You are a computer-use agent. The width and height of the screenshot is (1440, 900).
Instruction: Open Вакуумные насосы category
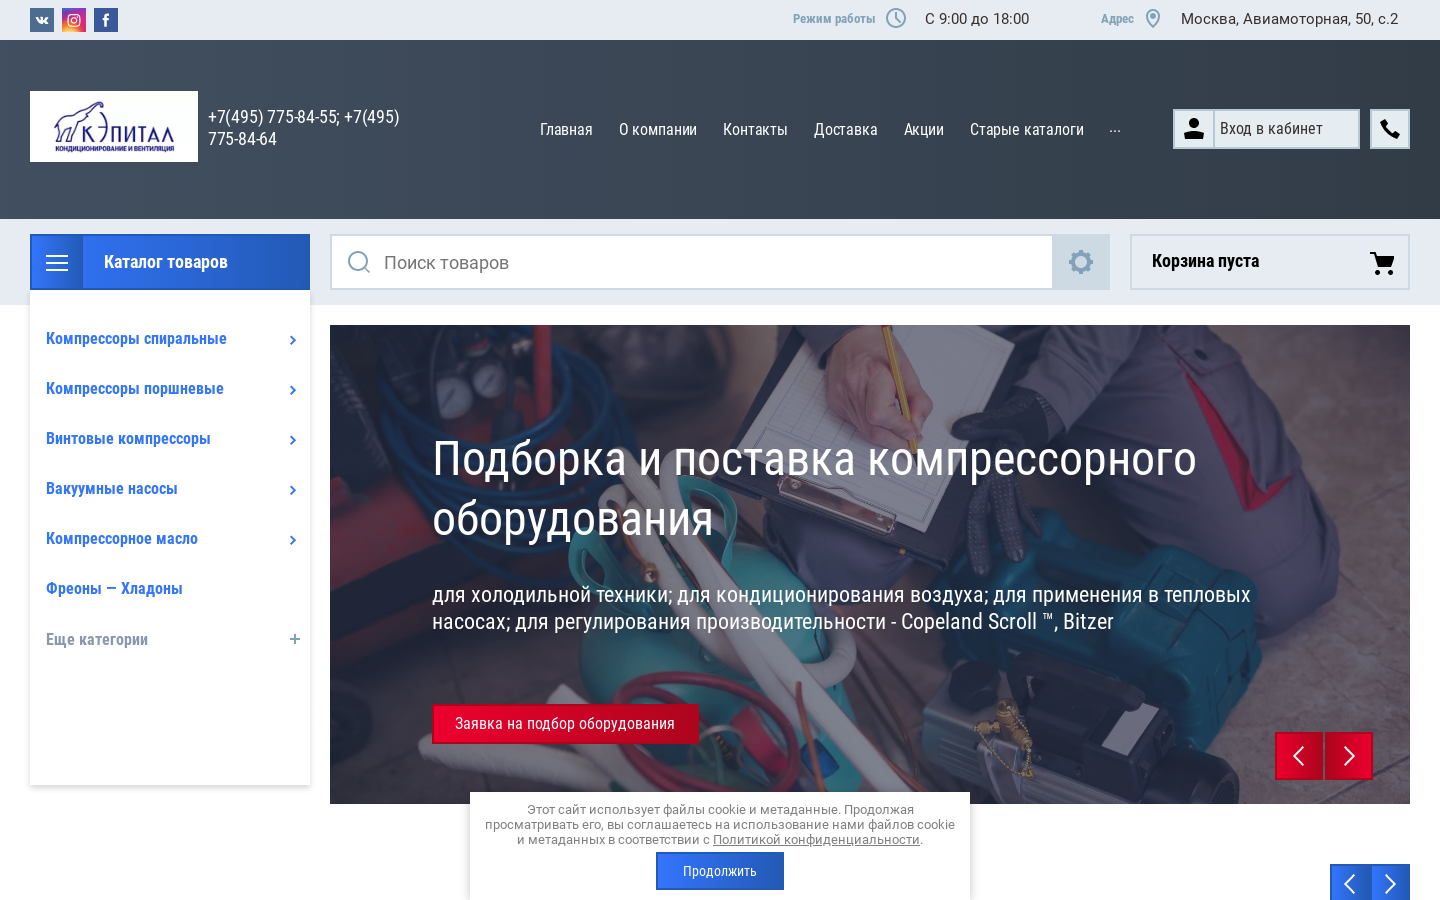point(112,489)
